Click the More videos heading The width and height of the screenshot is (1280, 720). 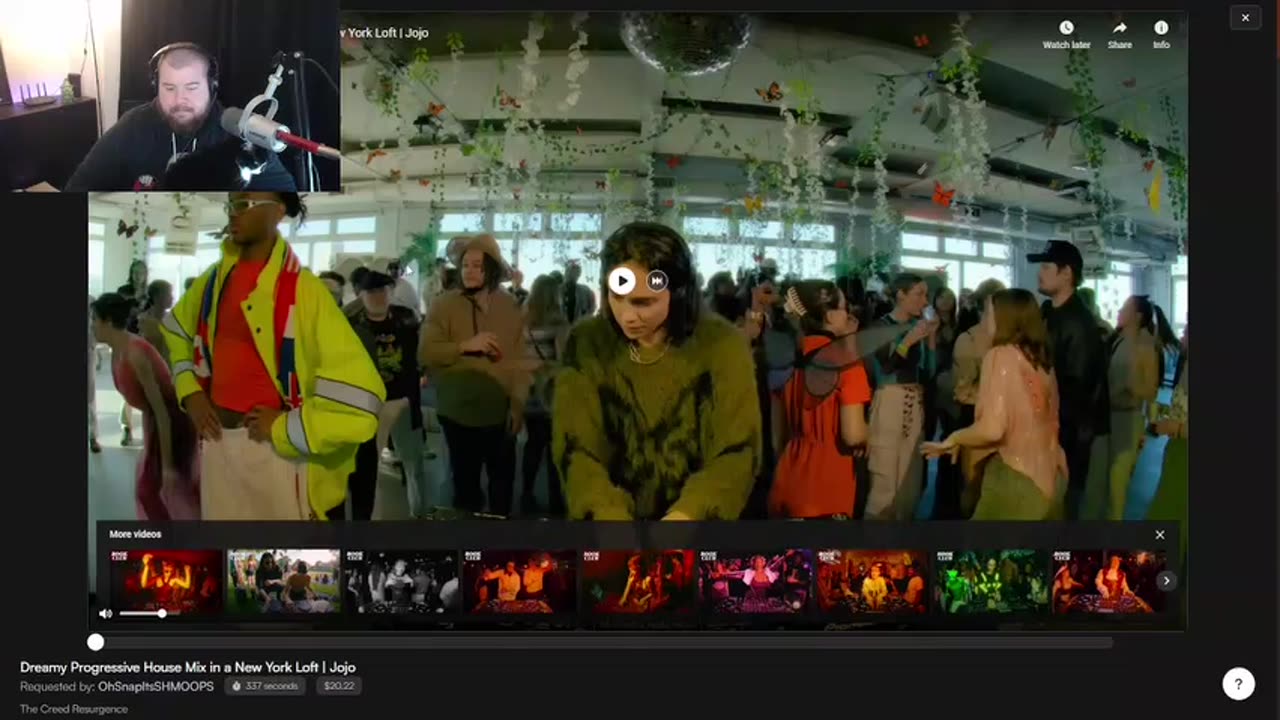(x=135, y=534)
